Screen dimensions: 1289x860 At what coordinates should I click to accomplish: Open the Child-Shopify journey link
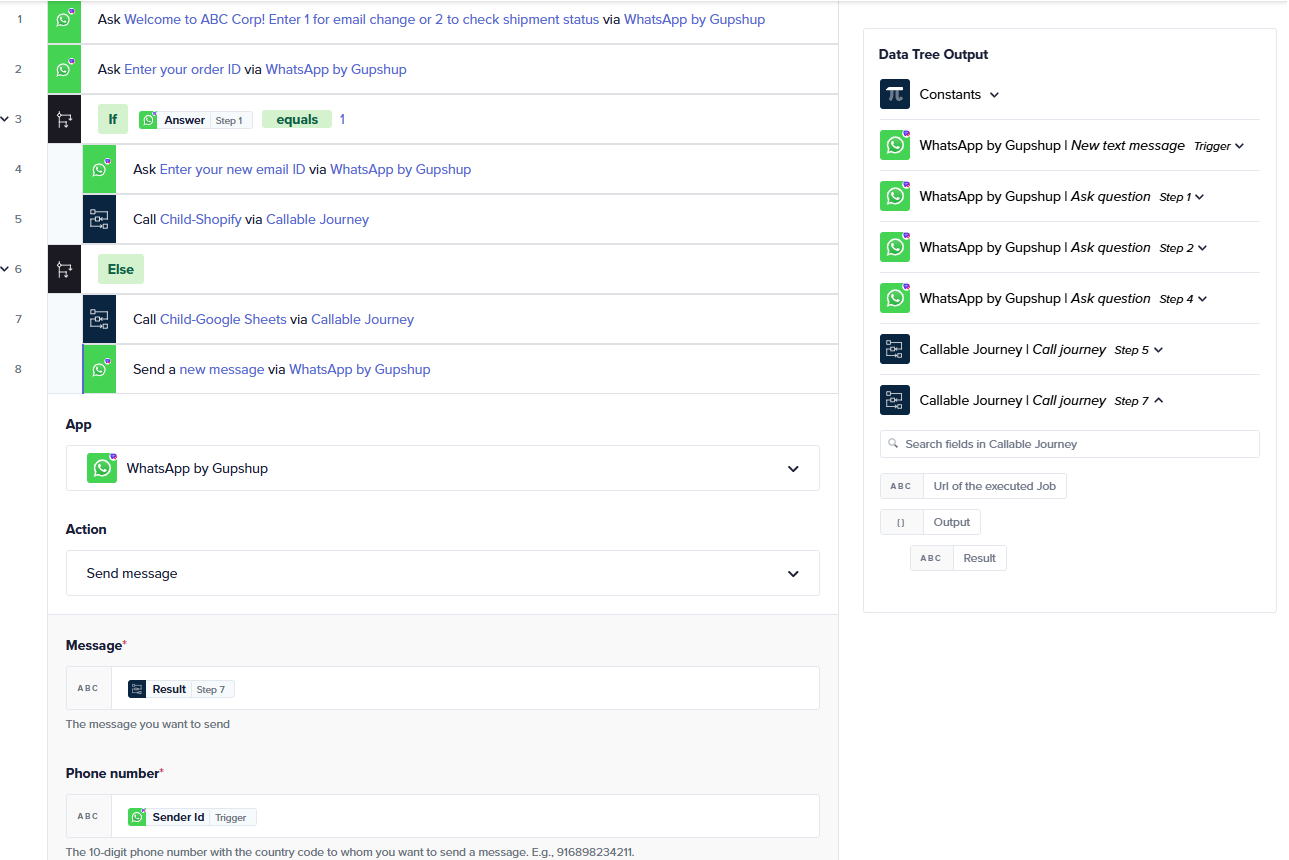tap(201, 219)
